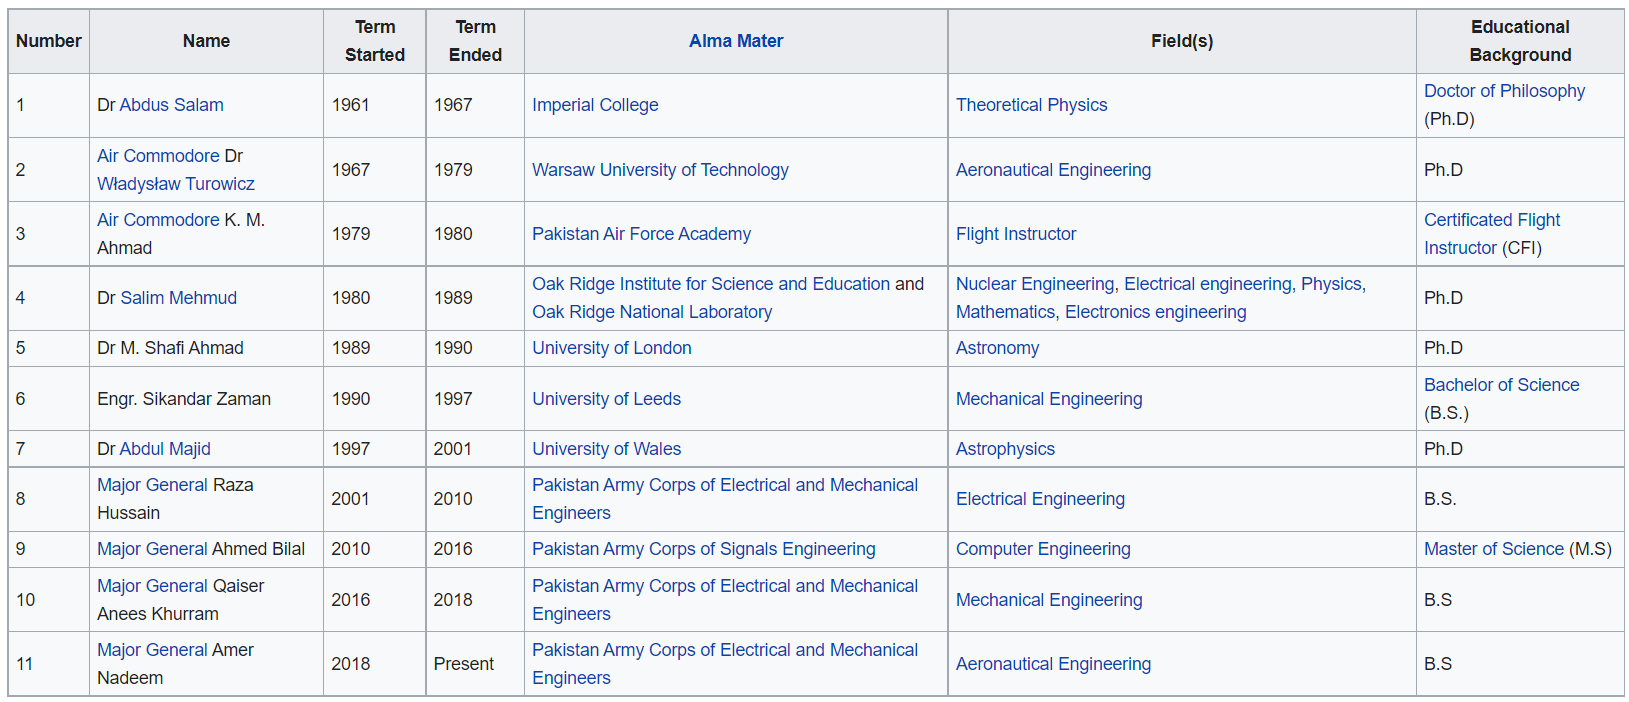Open the Master of Science link

[1493, 549]
